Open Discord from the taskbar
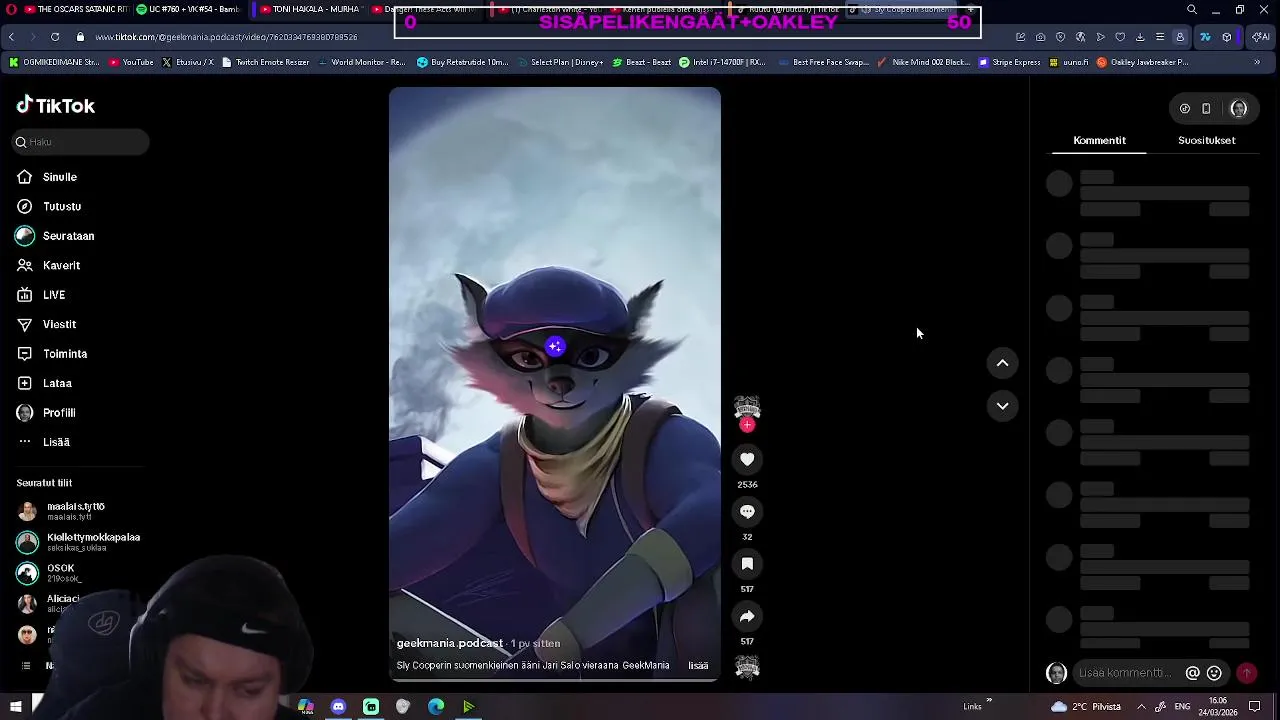Image resolution: width=1280 pixels, height=720 pixels. click(x=338, y=707)
